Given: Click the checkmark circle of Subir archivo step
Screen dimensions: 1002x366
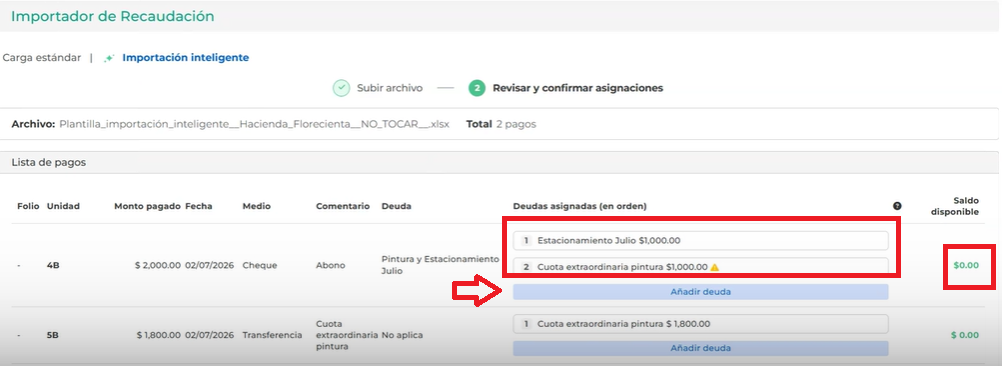Looking at the screenshot, I should pos(341,88).
